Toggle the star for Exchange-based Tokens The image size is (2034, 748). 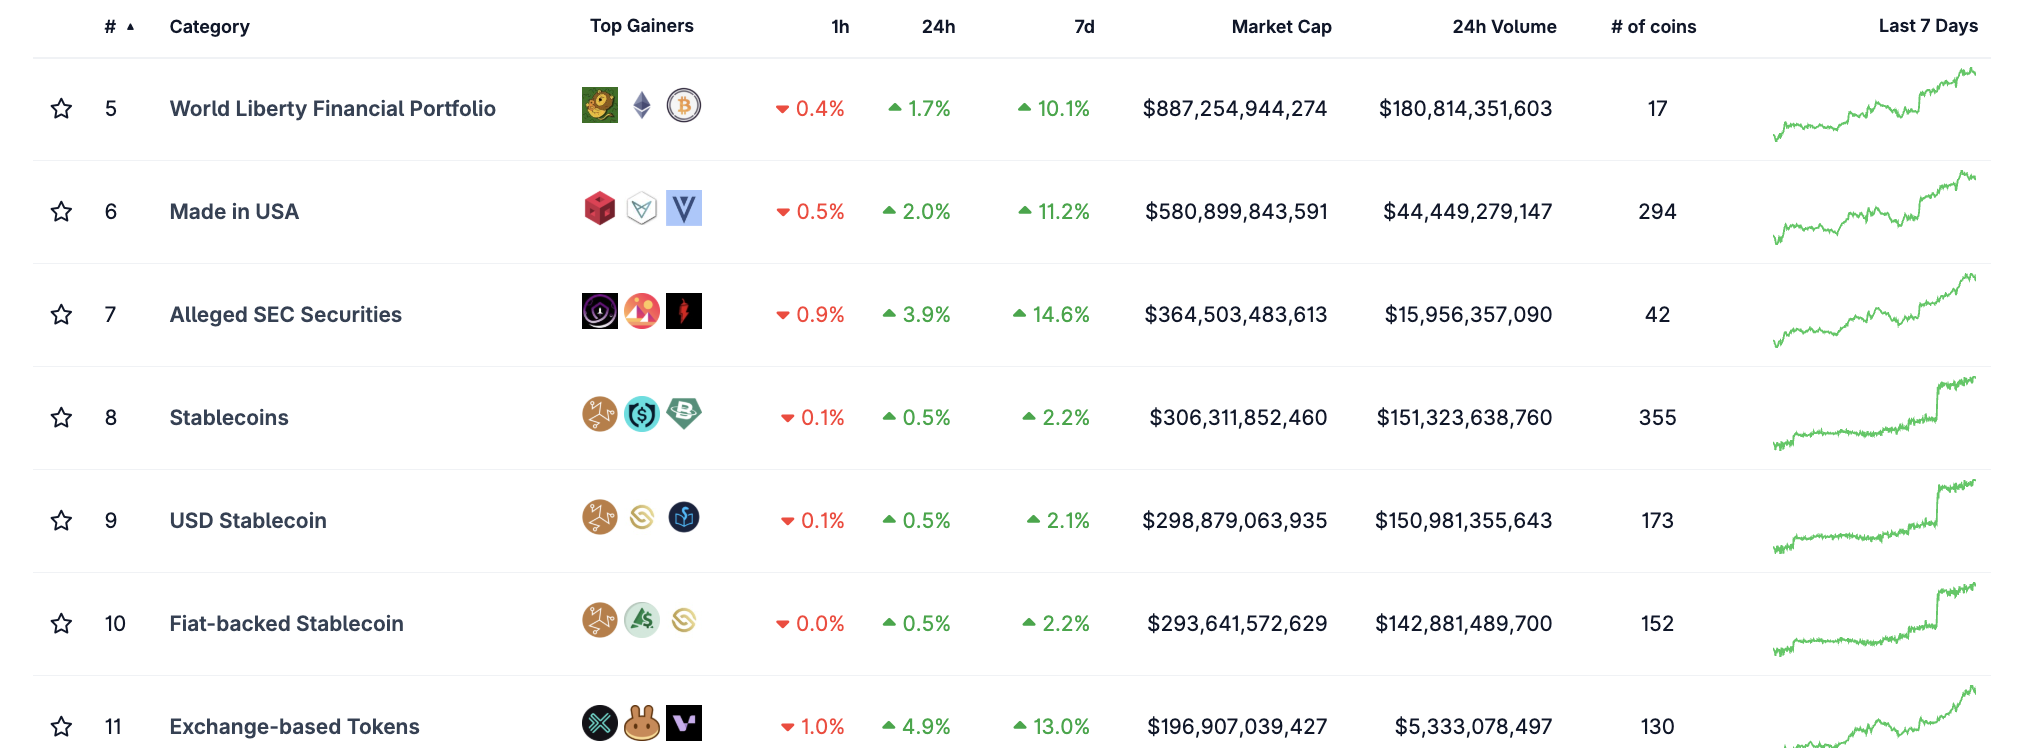61,726
